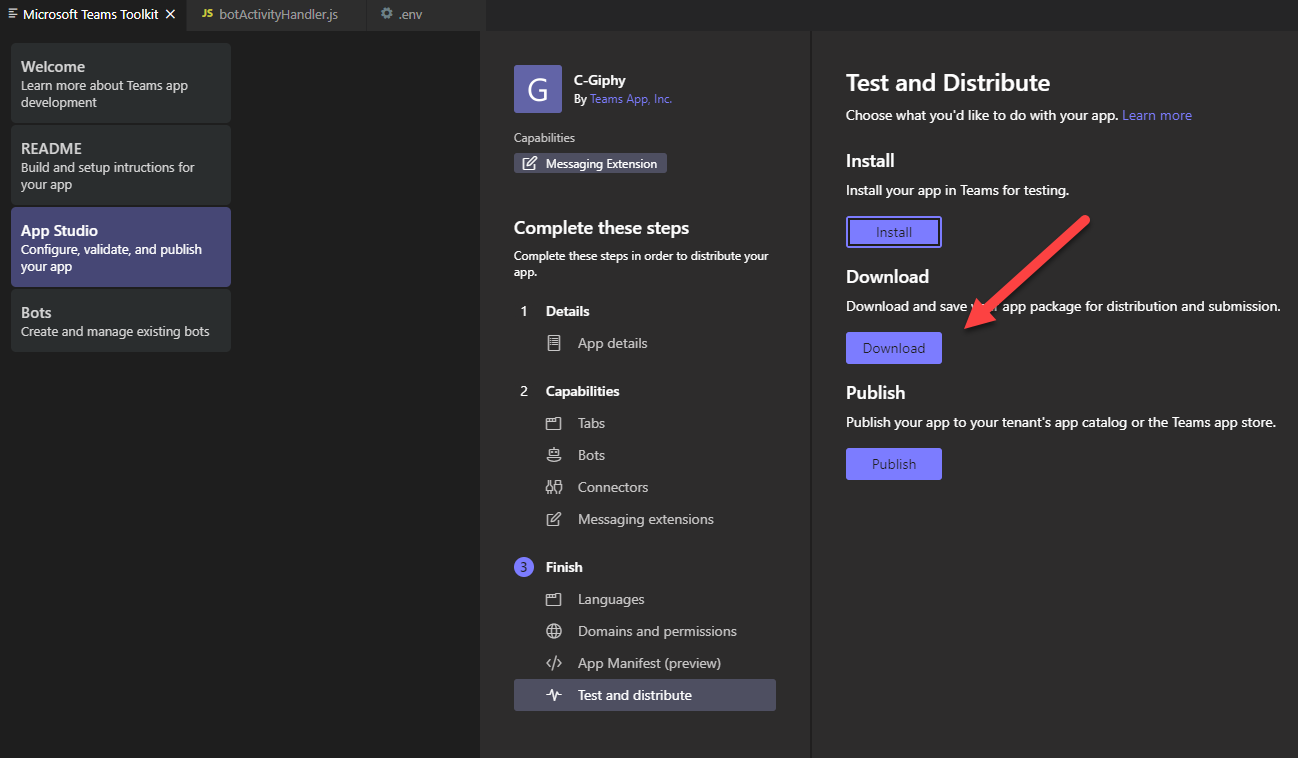Image resolution: width=1298 pixels, height=758 pixels.
Task: Click the App details document icon
Action: pyautogui.click(x=553, y=343)
